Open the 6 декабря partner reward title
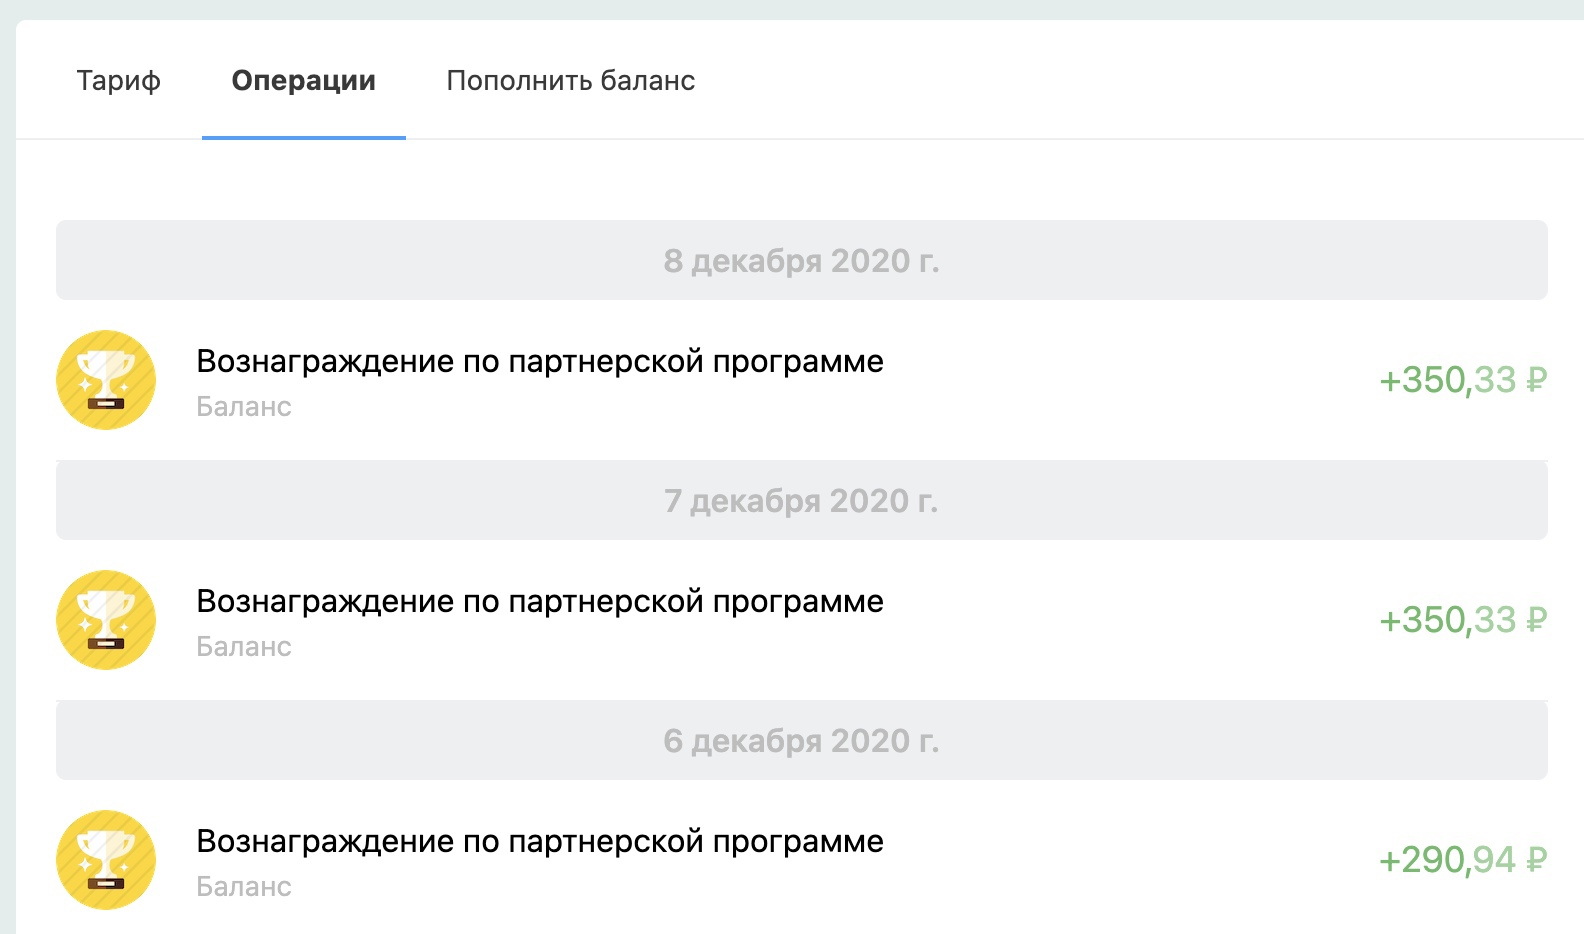This screenshot has width=1584, height=934. 539,841
